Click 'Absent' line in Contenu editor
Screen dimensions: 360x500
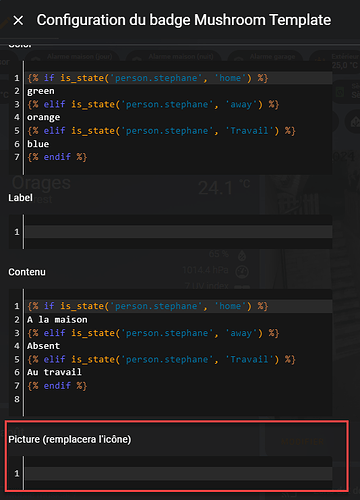click(43, 346)
